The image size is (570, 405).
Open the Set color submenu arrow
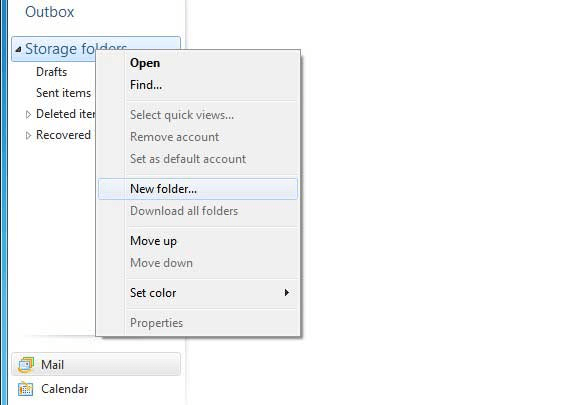[x=287, y=293]
